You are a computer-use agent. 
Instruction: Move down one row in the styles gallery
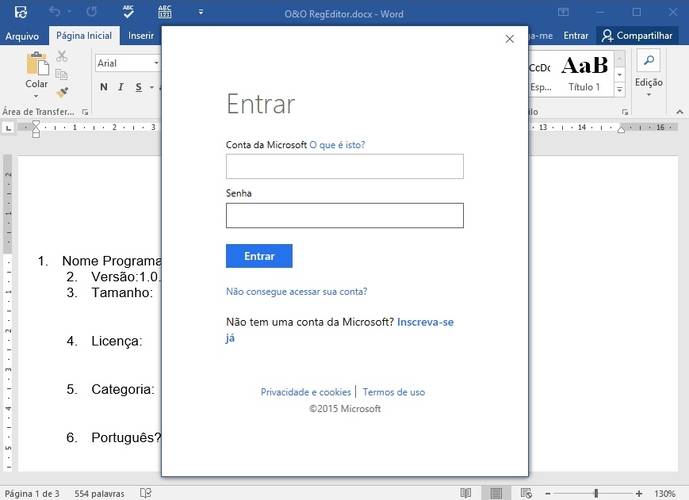point(620,75)
